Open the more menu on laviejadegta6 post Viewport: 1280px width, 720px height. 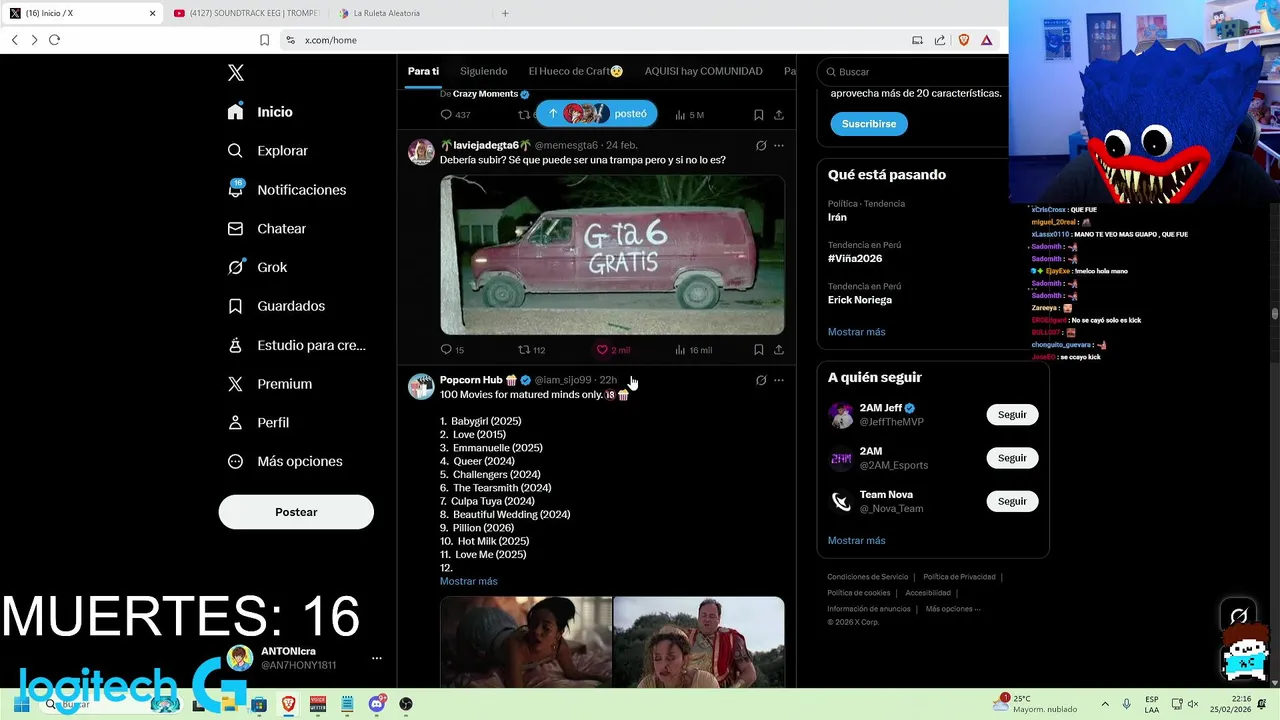coord(779,146)
